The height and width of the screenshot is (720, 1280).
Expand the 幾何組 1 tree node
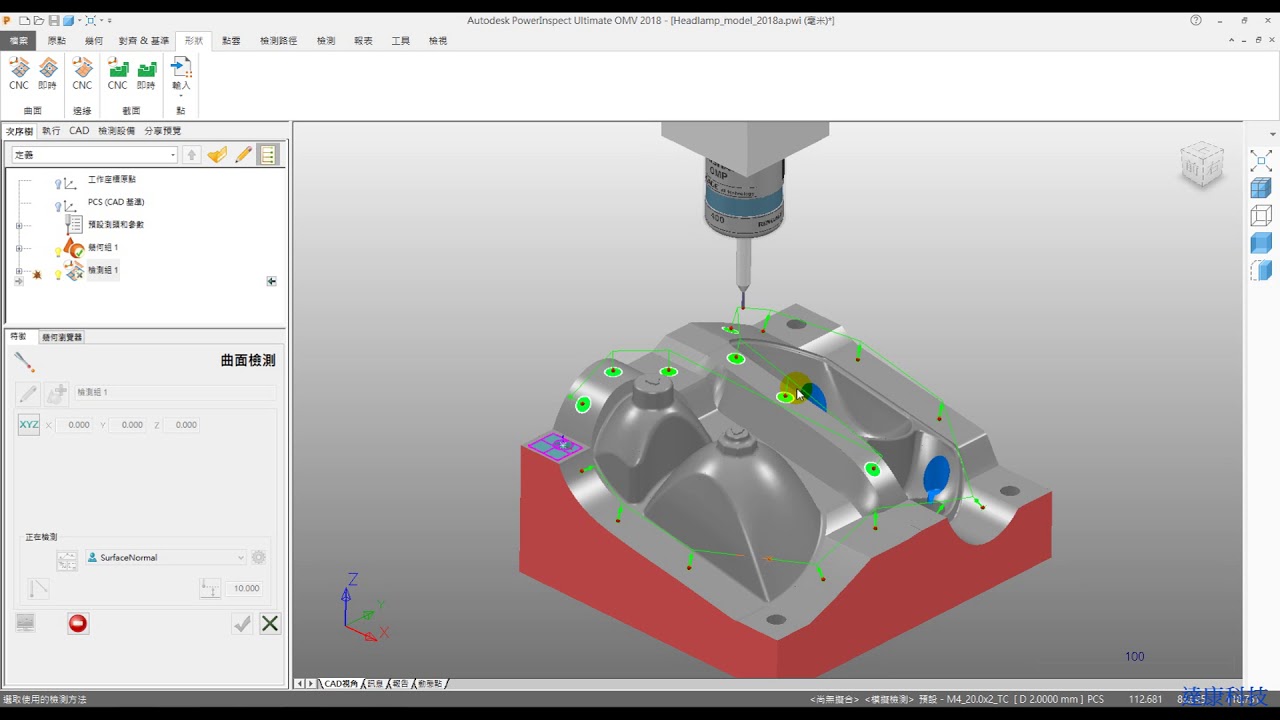coord(19,248)
